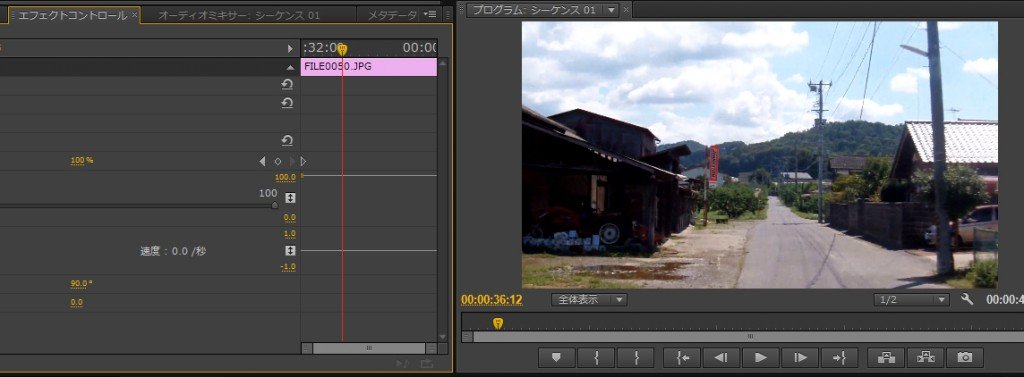
Task: Click the 90.0 ° value
Action: tap(81, 284)
